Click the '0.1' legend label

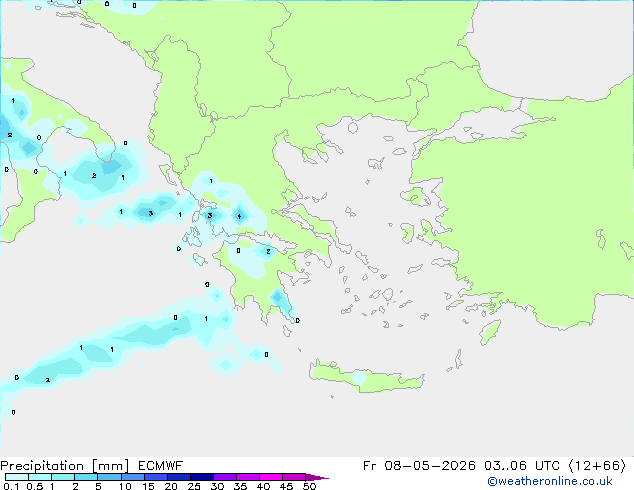pos(11,486)
